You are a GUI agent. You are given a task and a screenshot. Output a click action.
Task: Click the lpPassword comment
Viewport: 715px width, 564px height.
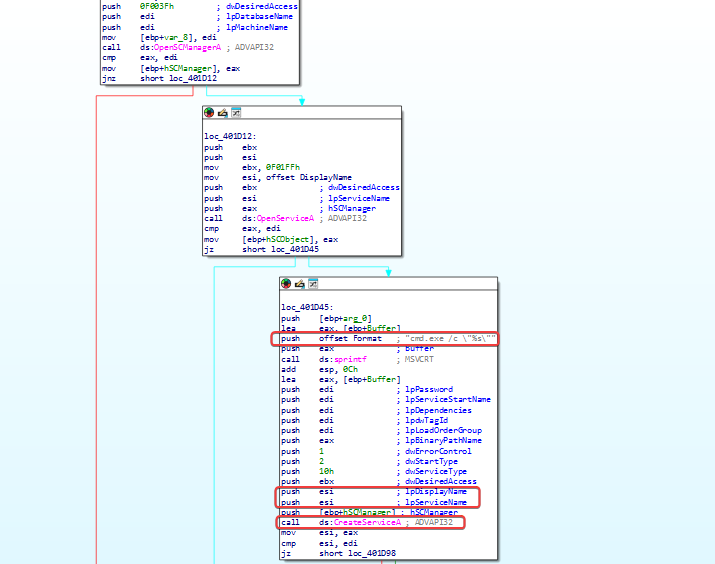tap(429, 389)
